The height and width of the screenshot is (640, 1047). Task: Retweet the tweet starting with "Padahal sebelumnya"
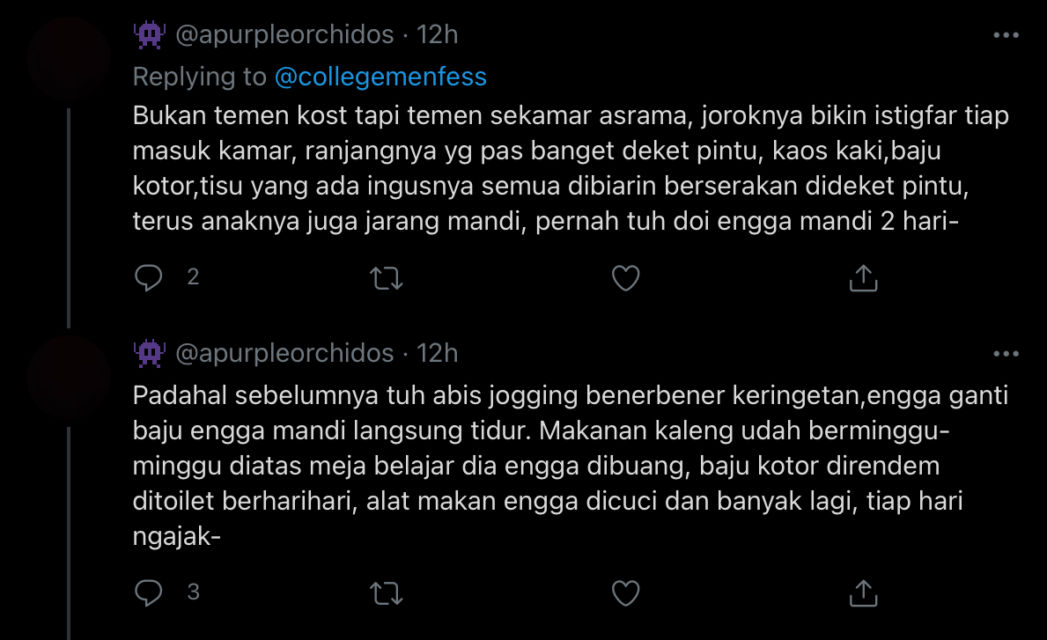click(386, 593)
